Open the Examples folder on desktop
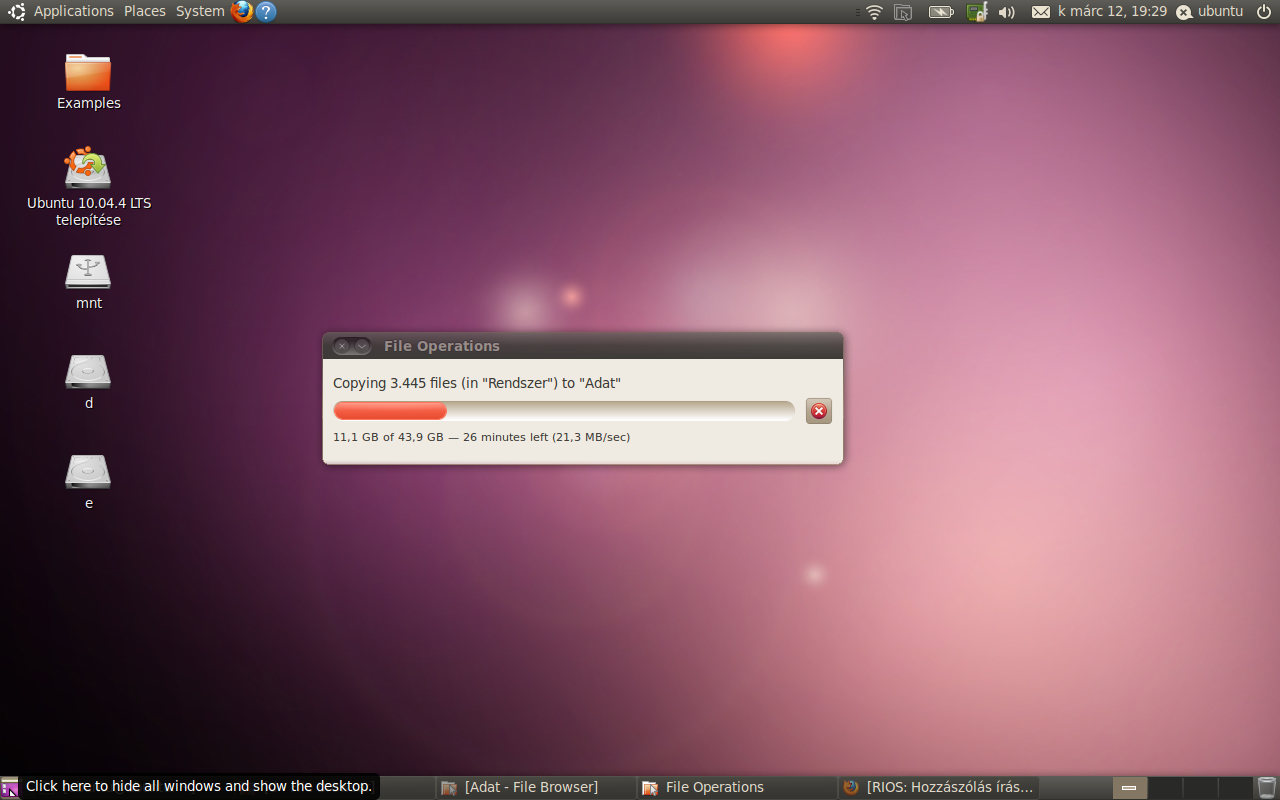The height and width of the screenshot is (800, 1280). point(88,72)
